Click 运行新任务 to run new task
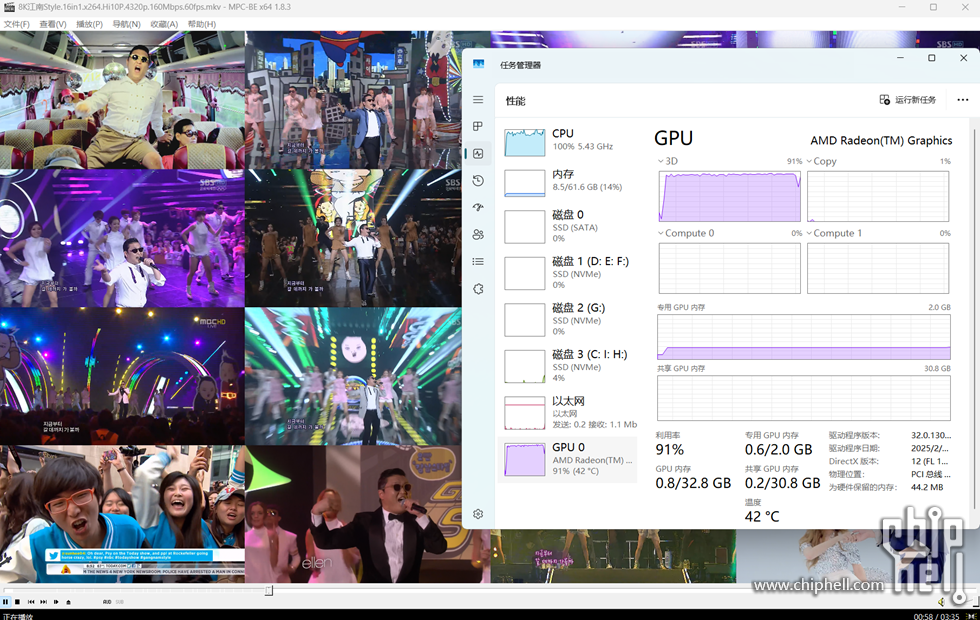 click(908, 100)
